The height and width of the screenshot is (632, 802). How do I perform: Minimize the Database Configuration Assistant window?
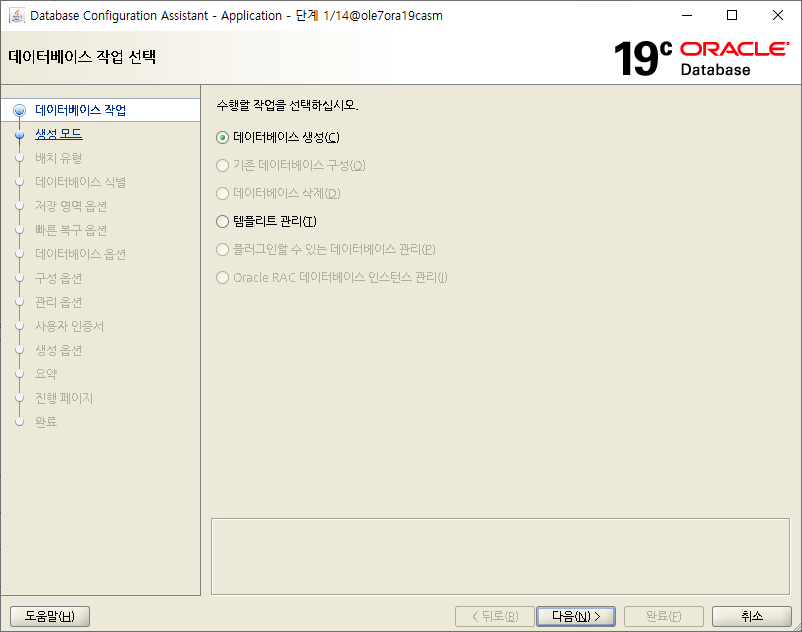tap(687, 15)
